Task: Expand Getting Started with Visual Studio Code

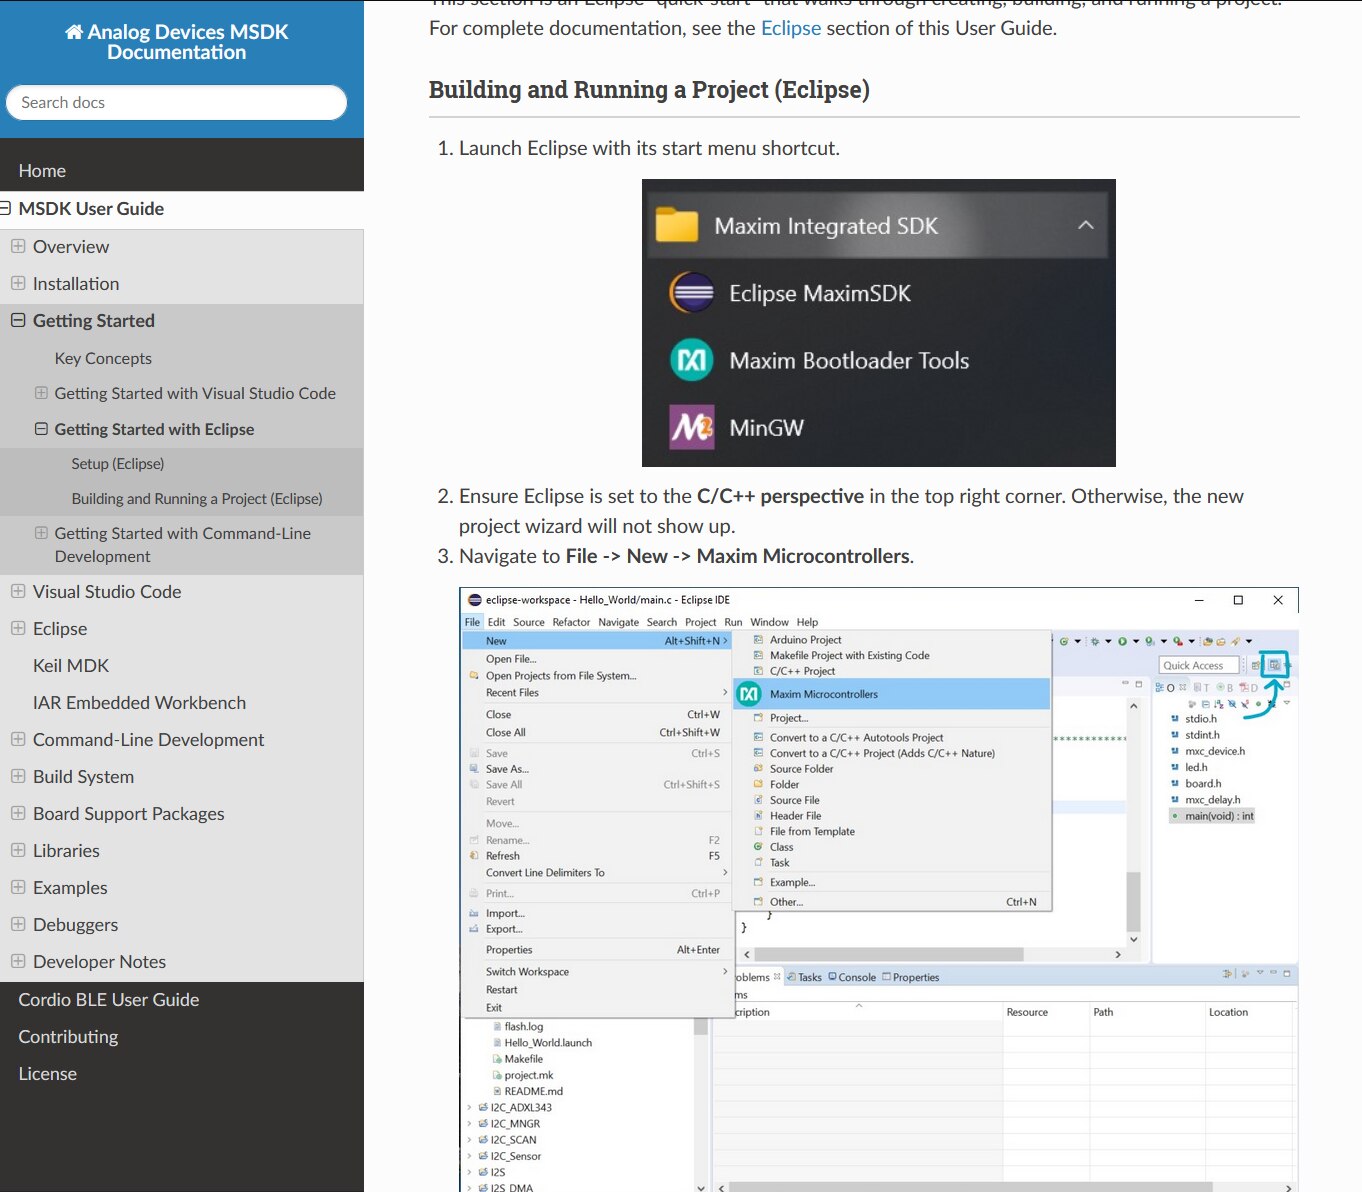Action: click(41, 393)
